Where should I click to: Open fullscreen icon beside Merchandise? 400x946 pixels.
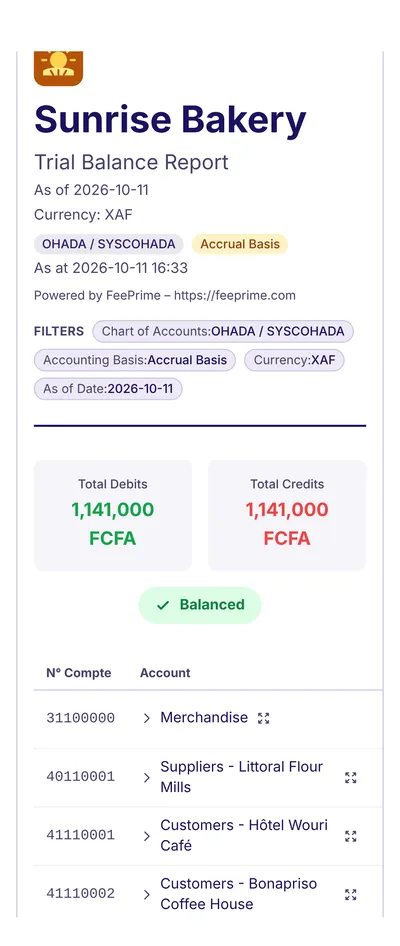[x=264, y=718]
